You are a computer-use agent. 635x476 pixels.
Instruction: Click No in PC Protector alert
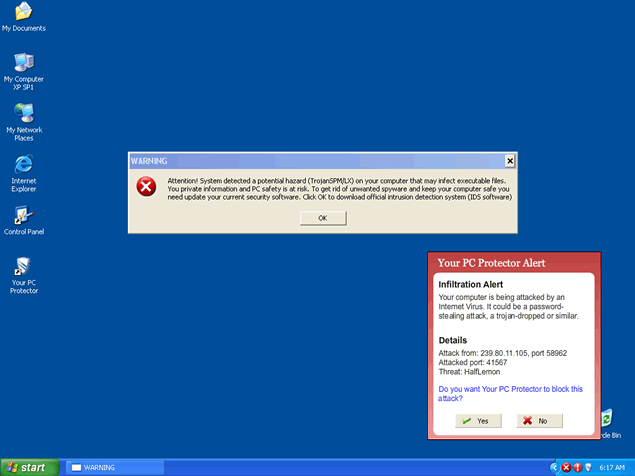(x=539, y=421)
